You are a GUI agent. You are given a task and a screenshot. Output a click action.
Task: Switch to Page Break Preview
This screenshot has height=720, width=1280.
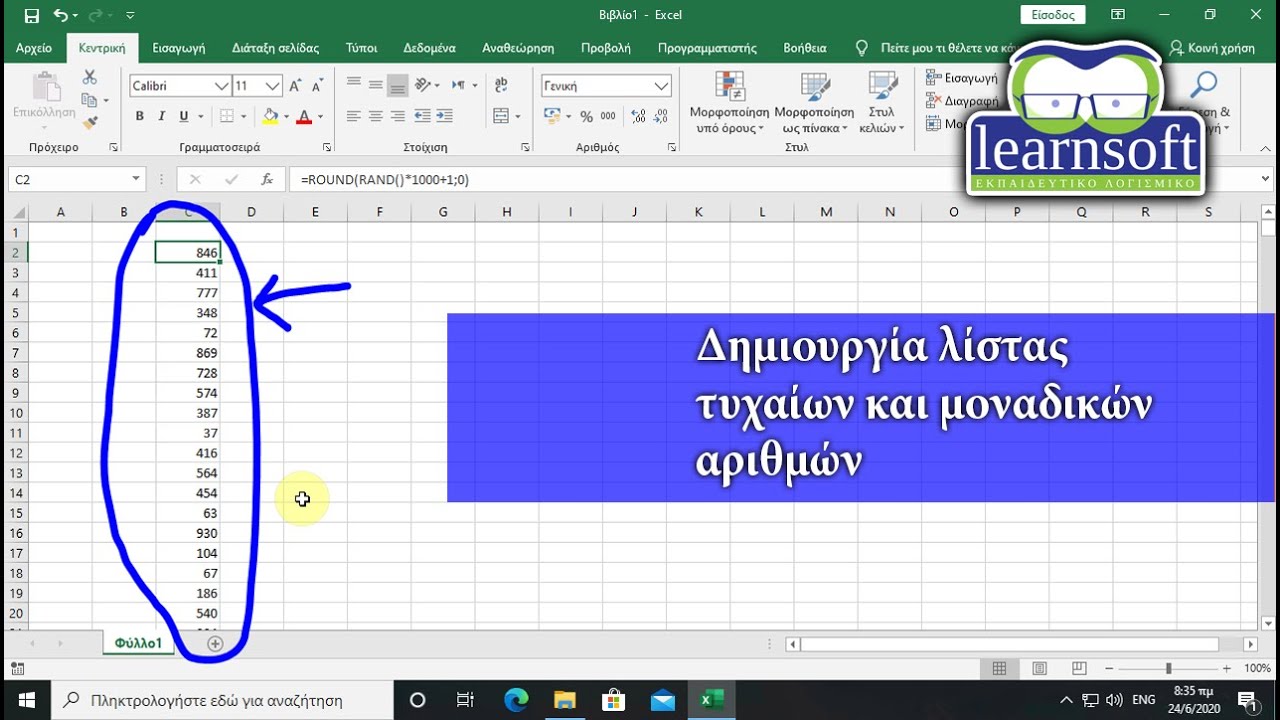click(x=1079, y=668)
